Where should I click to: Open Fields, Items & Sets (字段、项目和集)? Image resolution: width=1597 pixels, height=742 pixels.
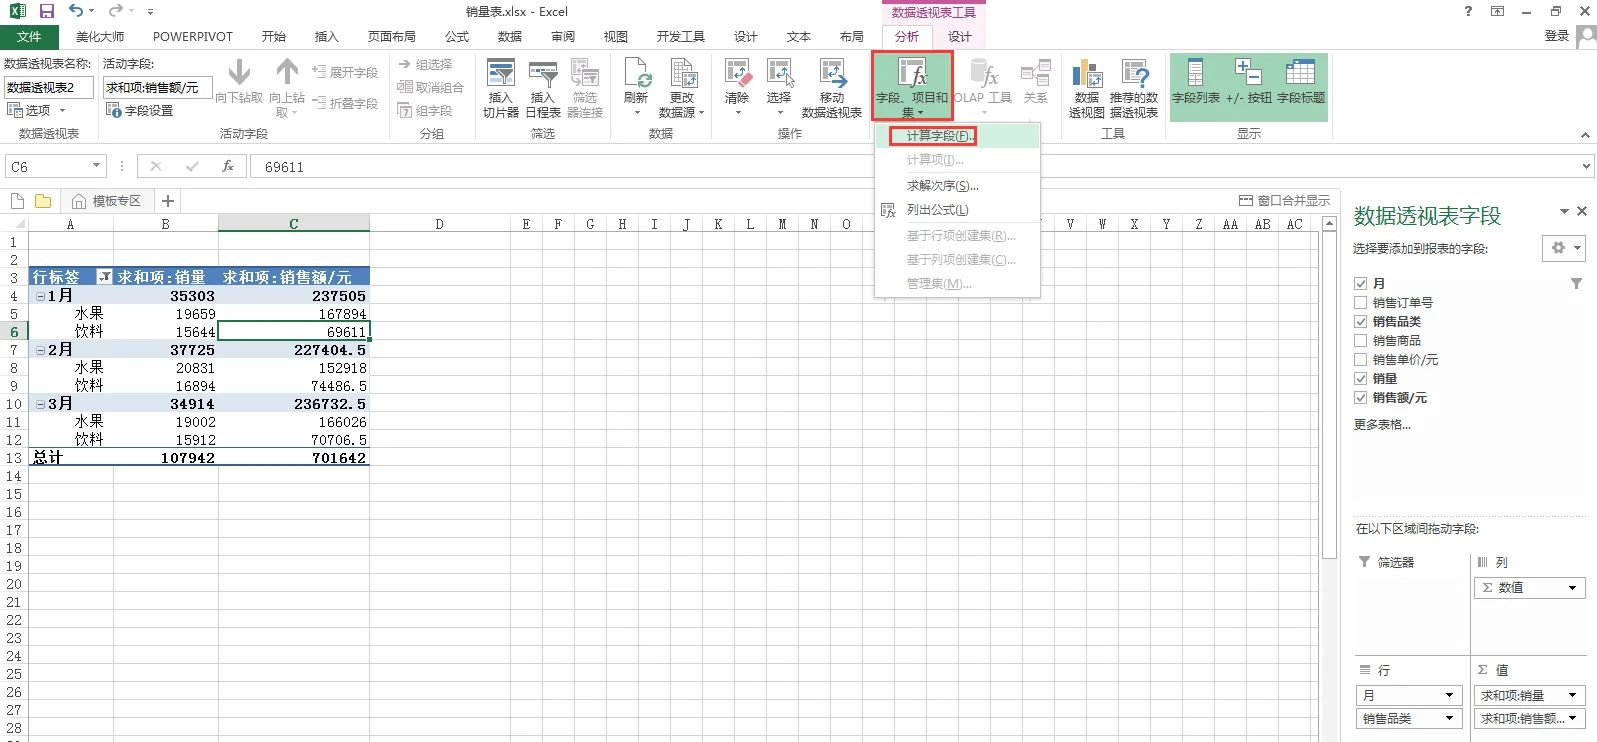point(912,88)
